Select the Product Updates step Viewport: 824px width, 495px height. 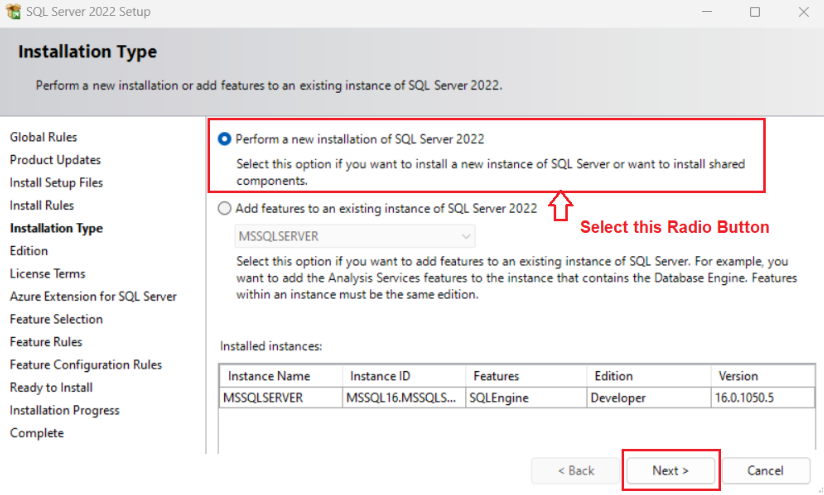click(x=55, y=160)
